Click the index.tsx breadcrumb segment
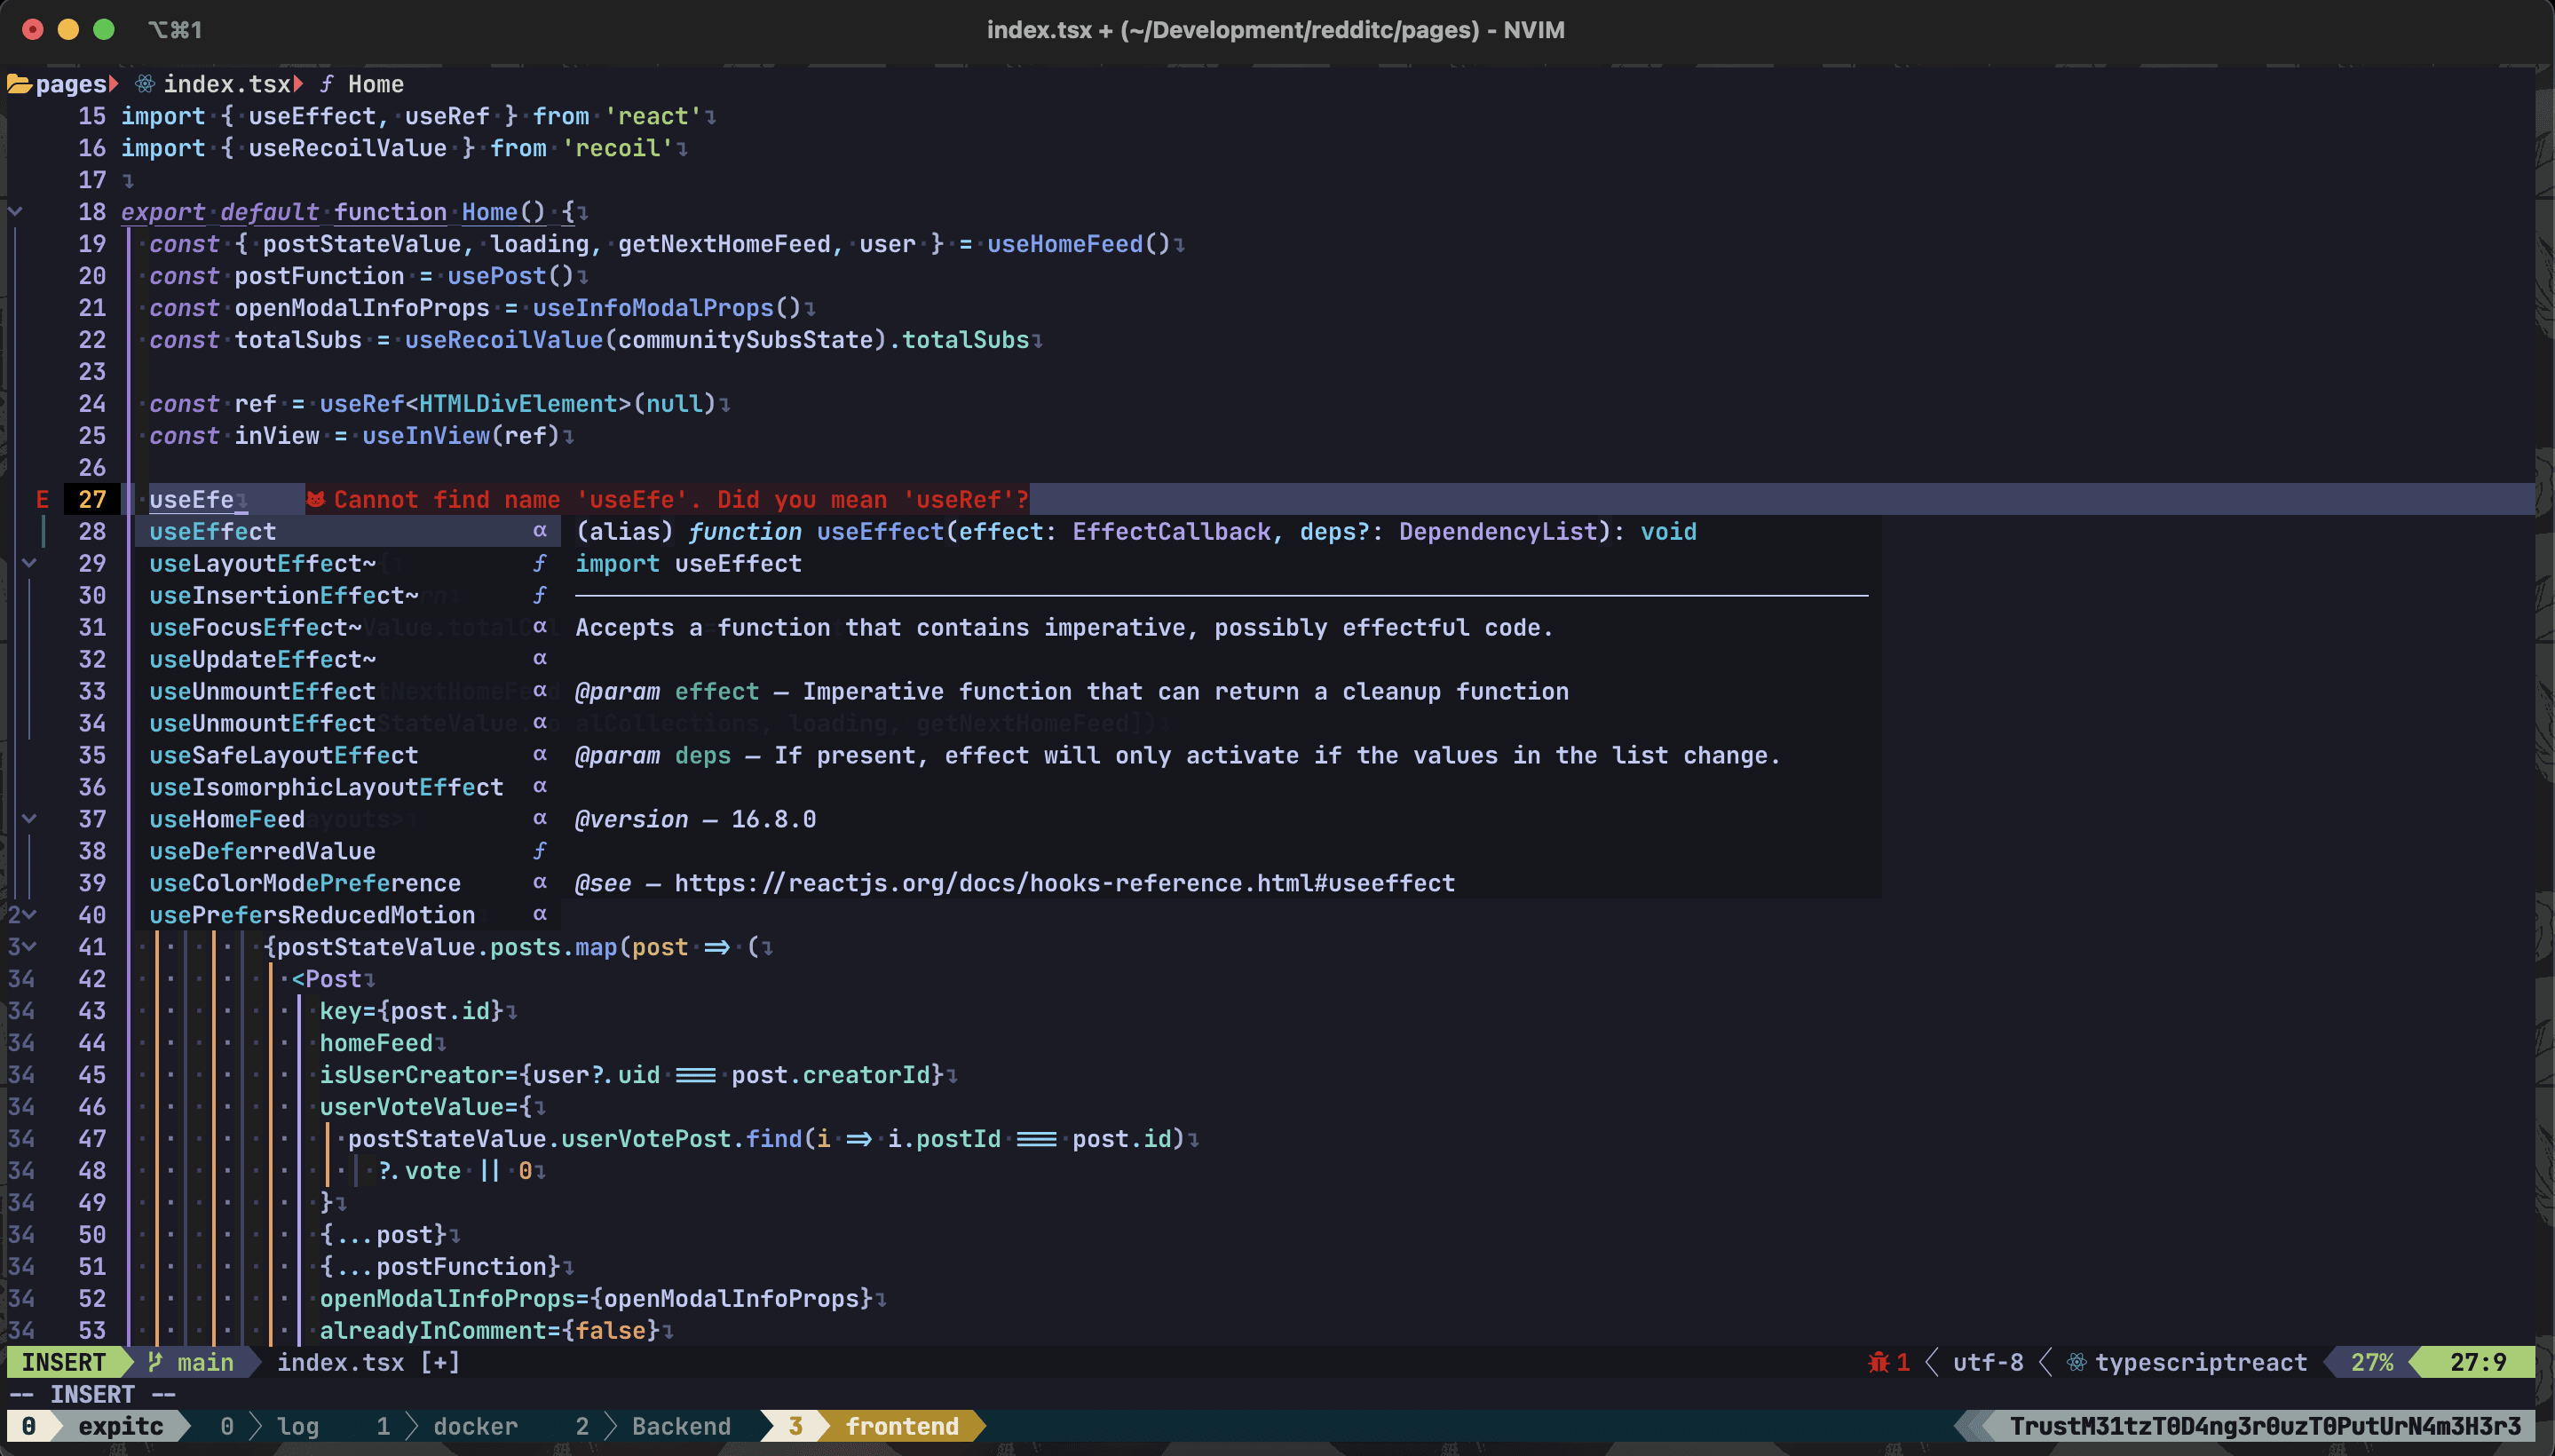This screenshot has width=2555, height=1456. click(x=227, y=84)
